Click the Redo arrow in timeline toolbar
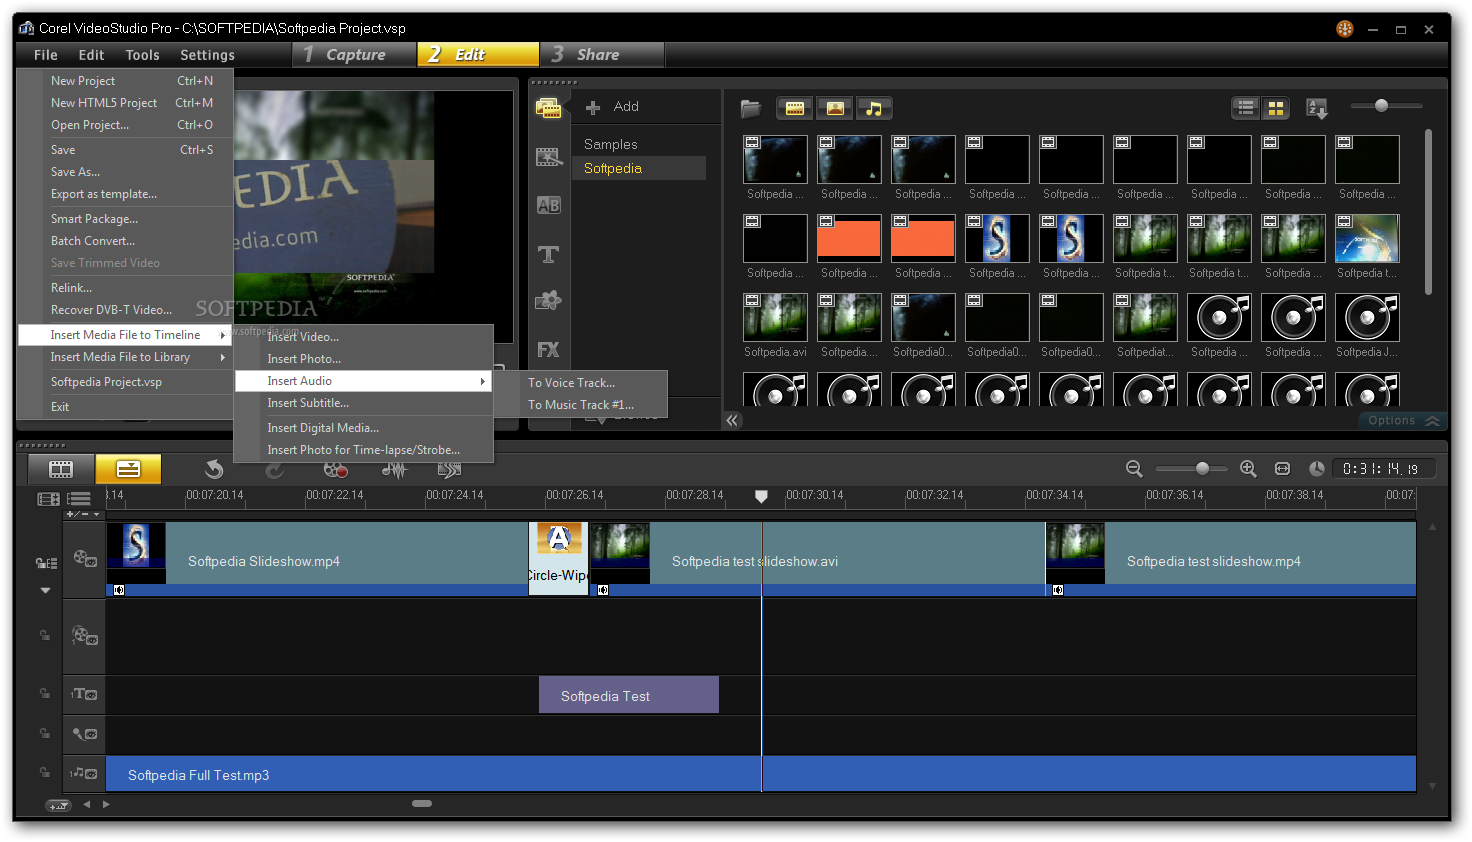This screenshot has width=1472, height=842. click(x=274, y=469)
